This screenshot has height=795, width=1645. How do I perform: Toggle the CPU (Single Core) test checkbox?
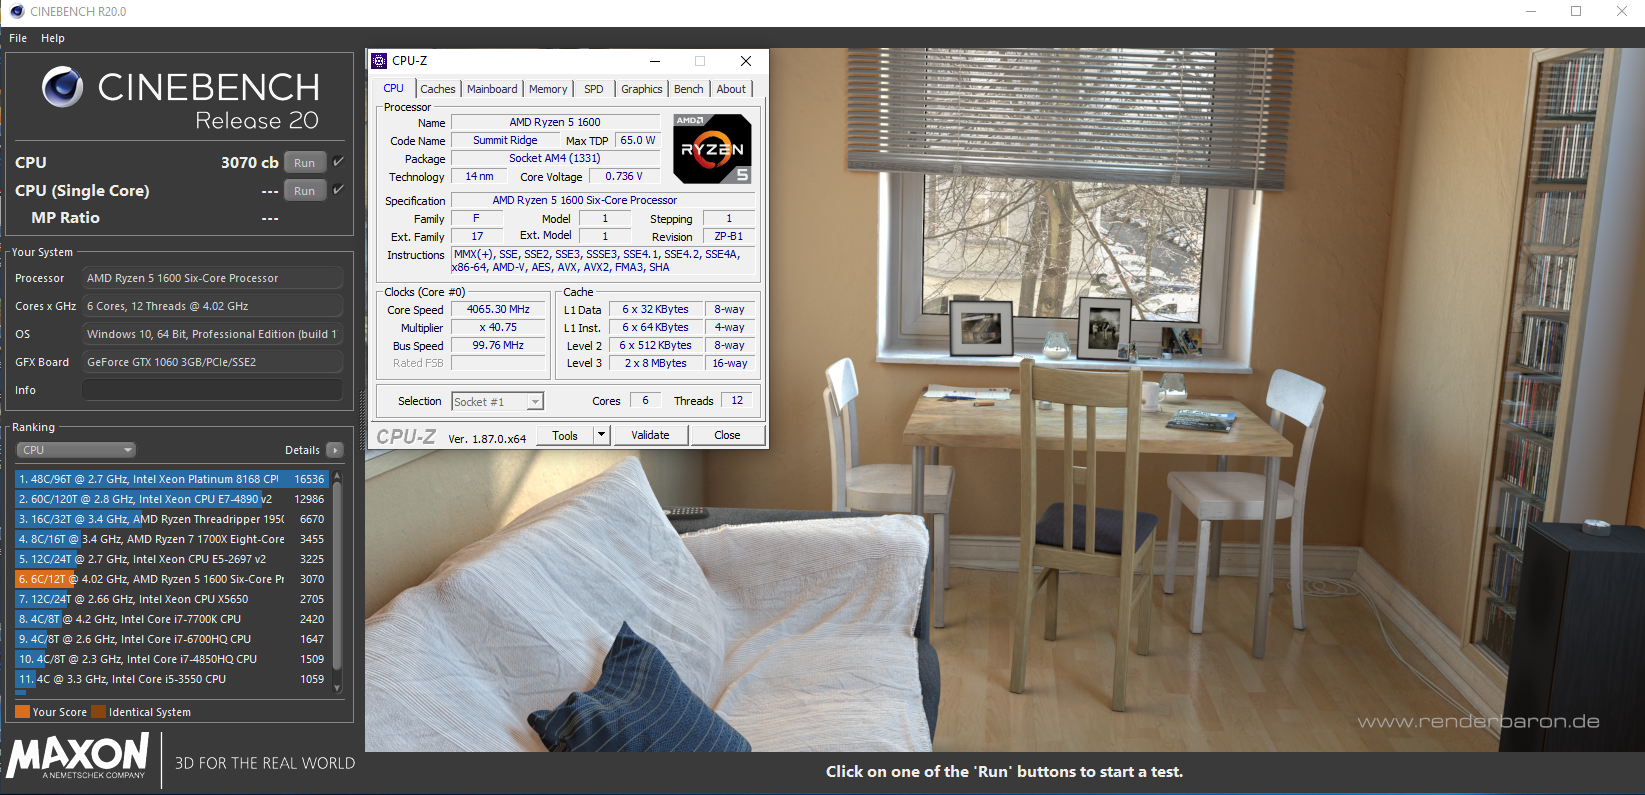[x=338, y=189]
